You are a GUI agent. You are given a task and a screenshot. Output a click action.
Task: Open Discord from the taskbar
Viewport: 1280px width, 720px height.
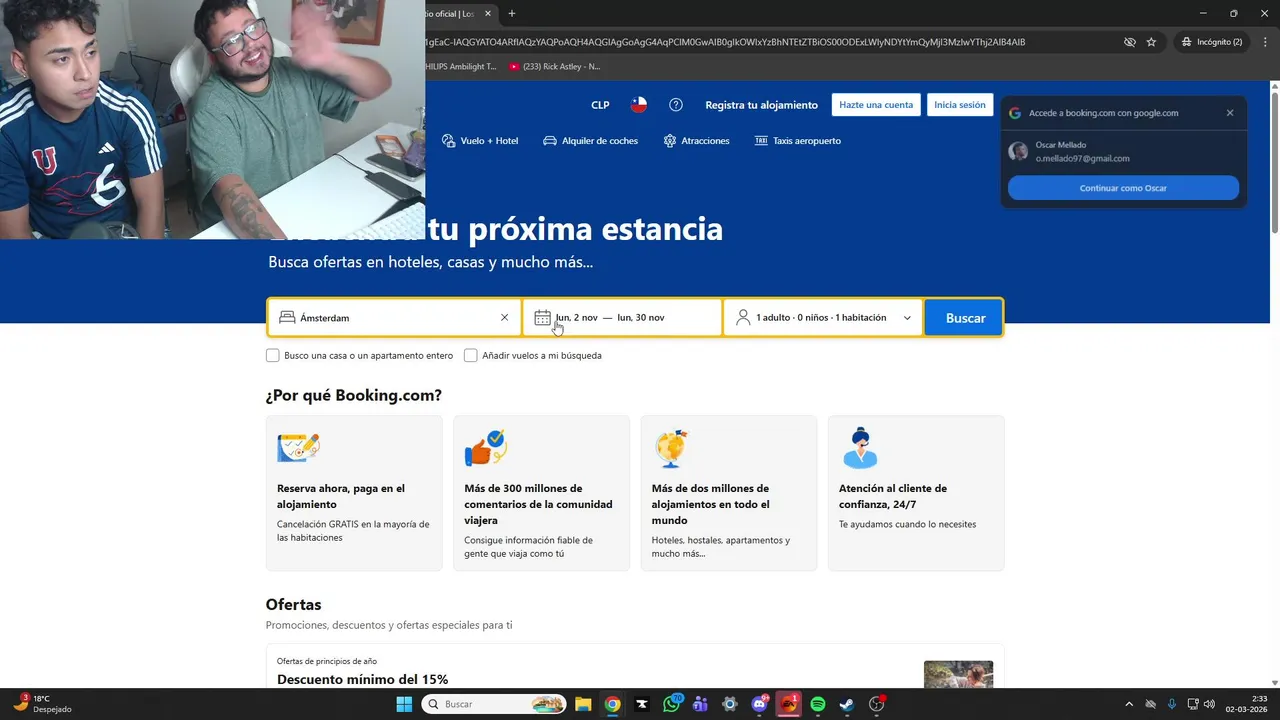tap(759, 704)
